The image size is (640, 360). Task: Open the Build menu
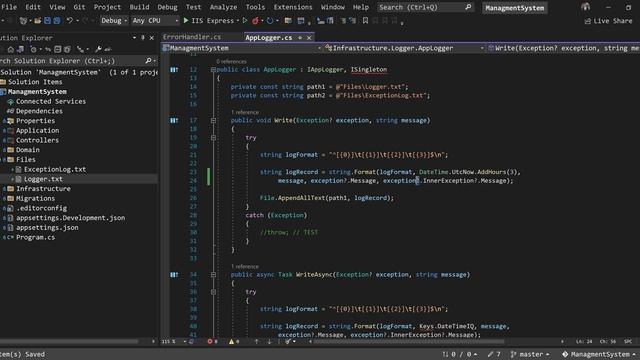click(139, 7)
